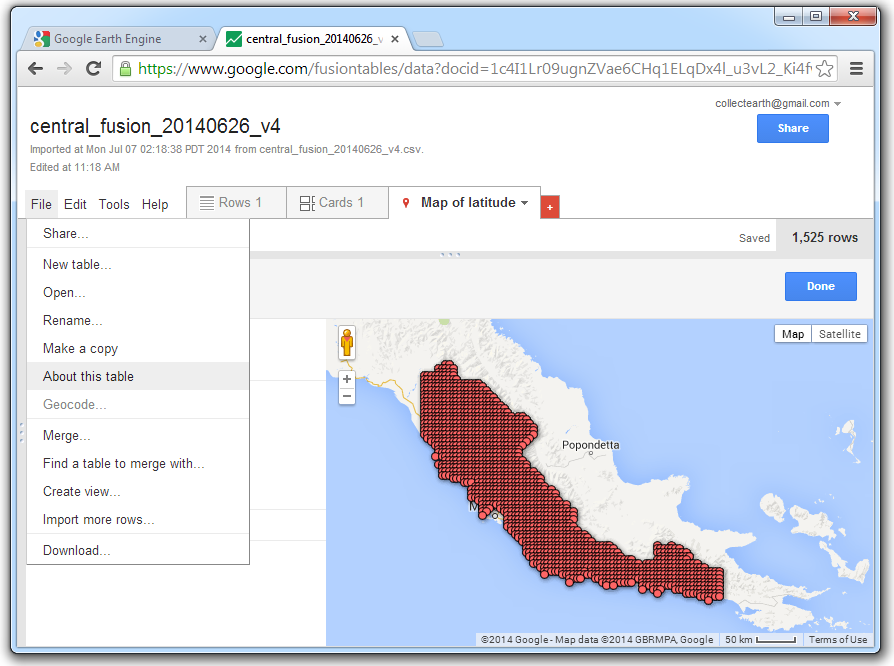Open a new browser tab
This screenshot has height=666, width=894.
(428, 39)
